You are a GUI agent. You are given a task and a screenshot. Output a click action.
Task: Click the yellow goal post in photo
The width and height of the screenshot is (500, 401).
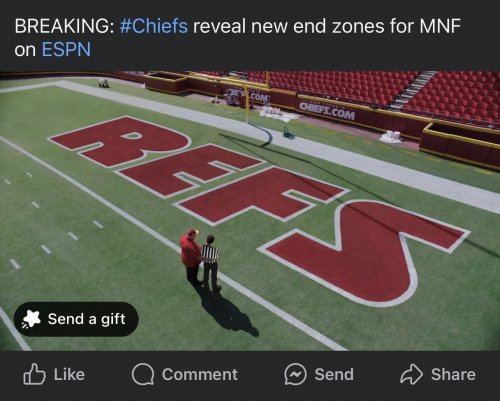[x=247, y=103]
